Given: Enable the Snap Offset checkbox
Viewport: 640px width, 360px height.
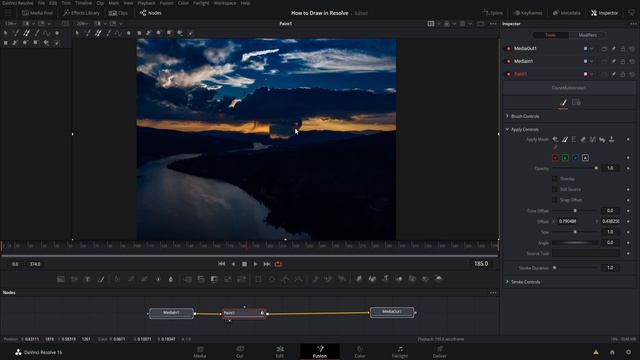Looking at the screenshot, I should pos(554,200).
